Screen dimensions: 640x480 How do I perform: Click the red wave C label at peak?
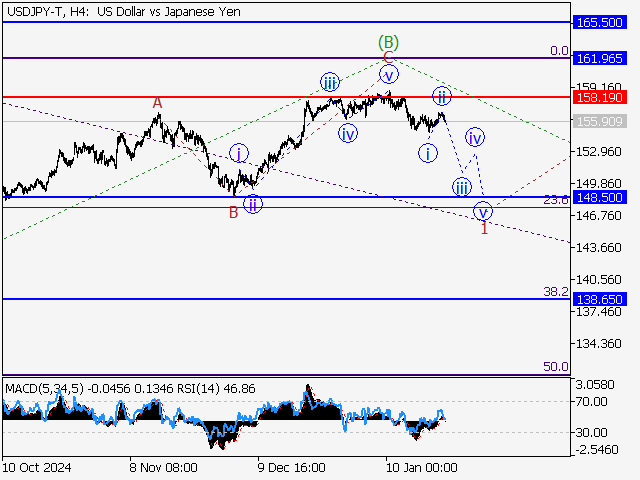coord(388,57)
